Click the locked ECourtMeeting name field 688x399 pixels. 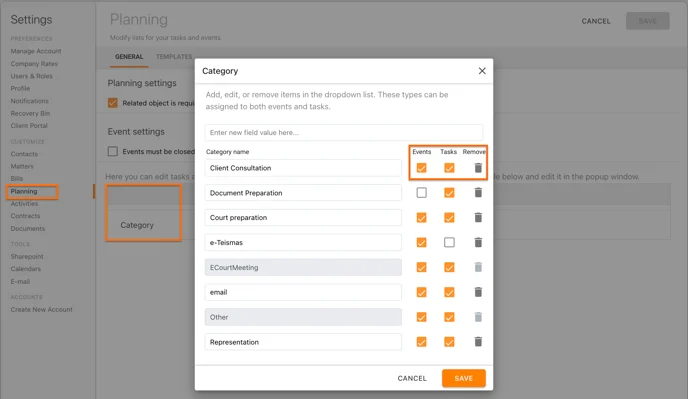pos(303,267)
